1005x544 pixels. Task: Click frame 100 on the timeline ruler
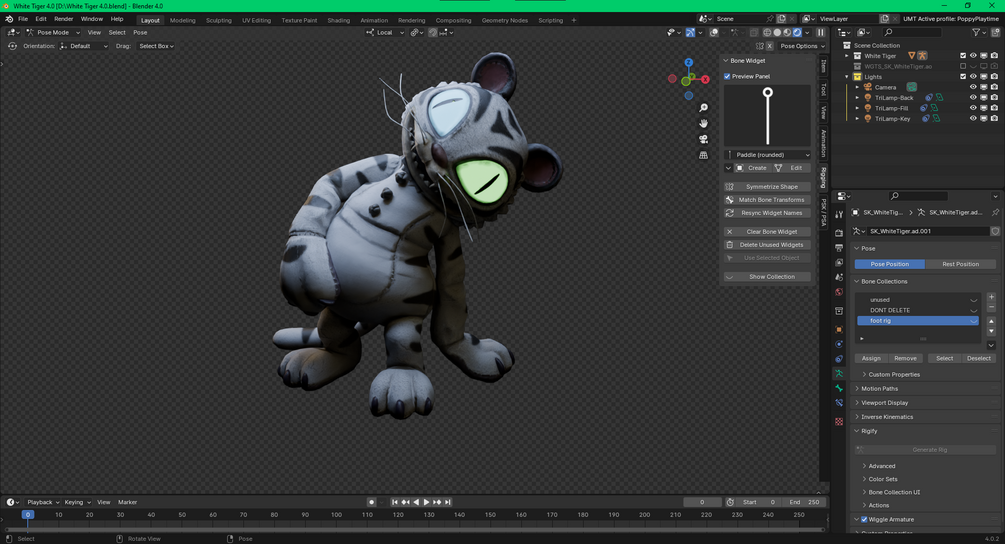click(x=336, y=515)
